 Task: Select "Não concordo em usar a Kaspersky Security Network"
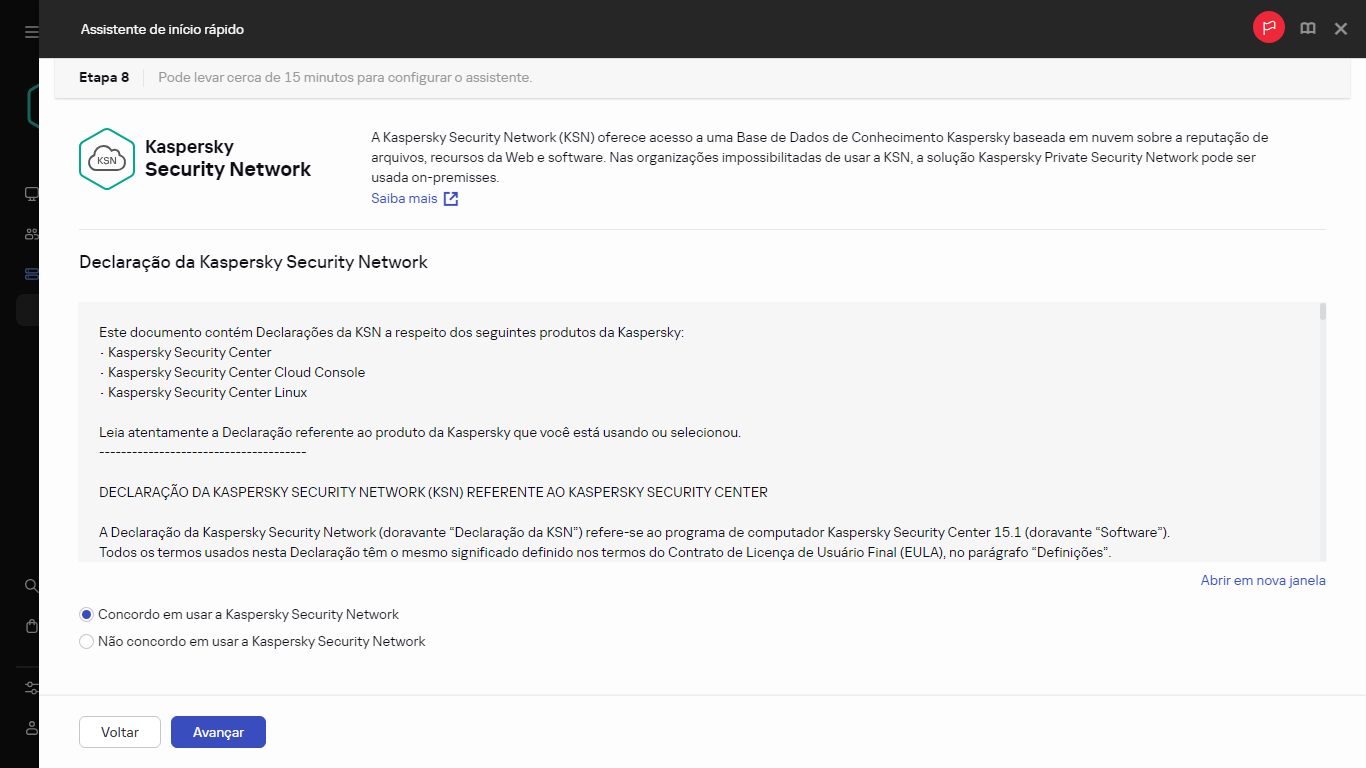point(86,641)
